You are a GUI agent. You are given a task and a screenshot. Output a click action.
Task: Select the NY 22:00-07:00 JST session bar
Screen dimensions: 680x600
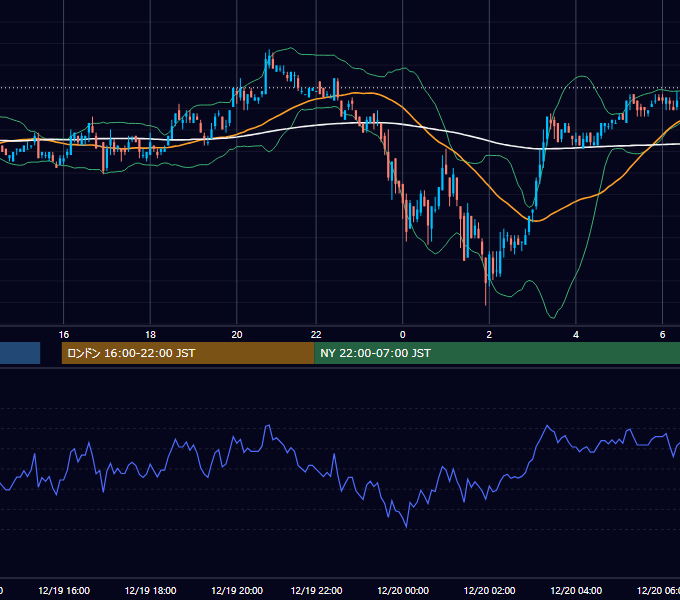point(497,353)
